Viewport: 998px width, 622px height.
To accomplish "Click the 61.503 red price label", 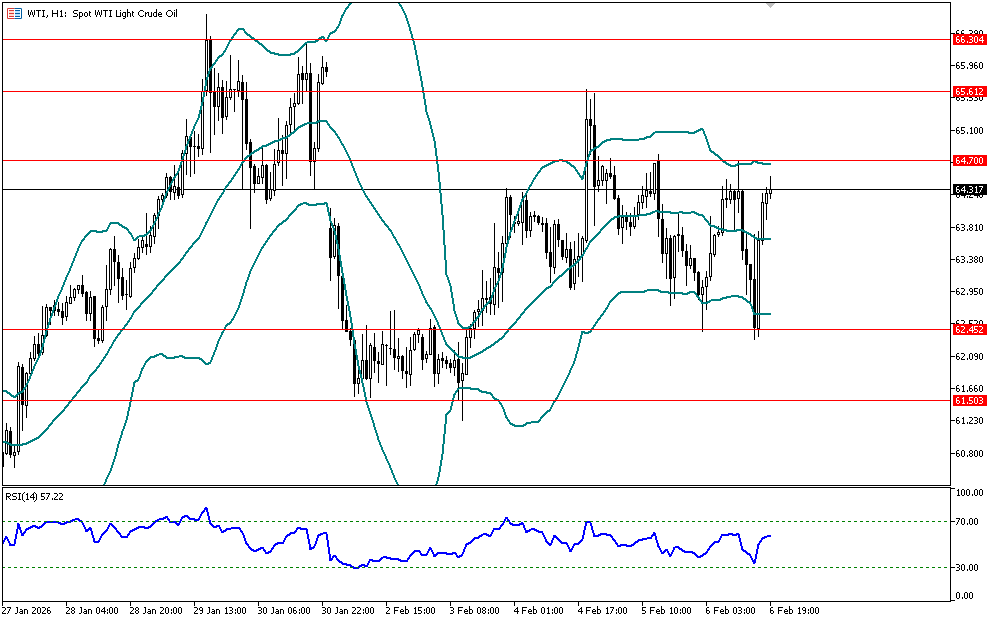I will click(x=970, y=400).
